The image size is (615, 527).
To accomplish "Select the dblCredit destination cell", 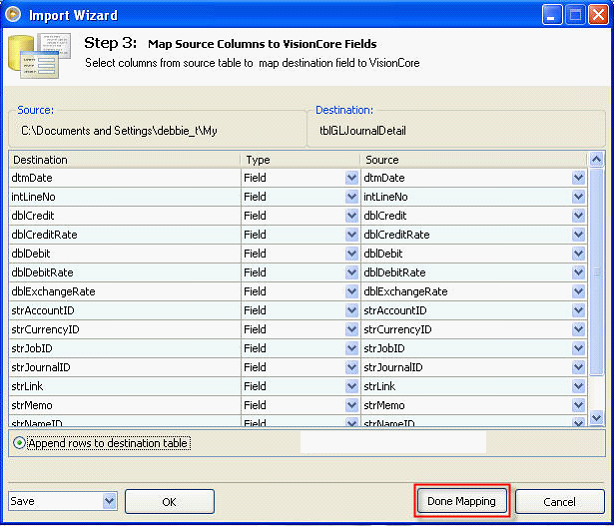I will (x=125, y=216).
